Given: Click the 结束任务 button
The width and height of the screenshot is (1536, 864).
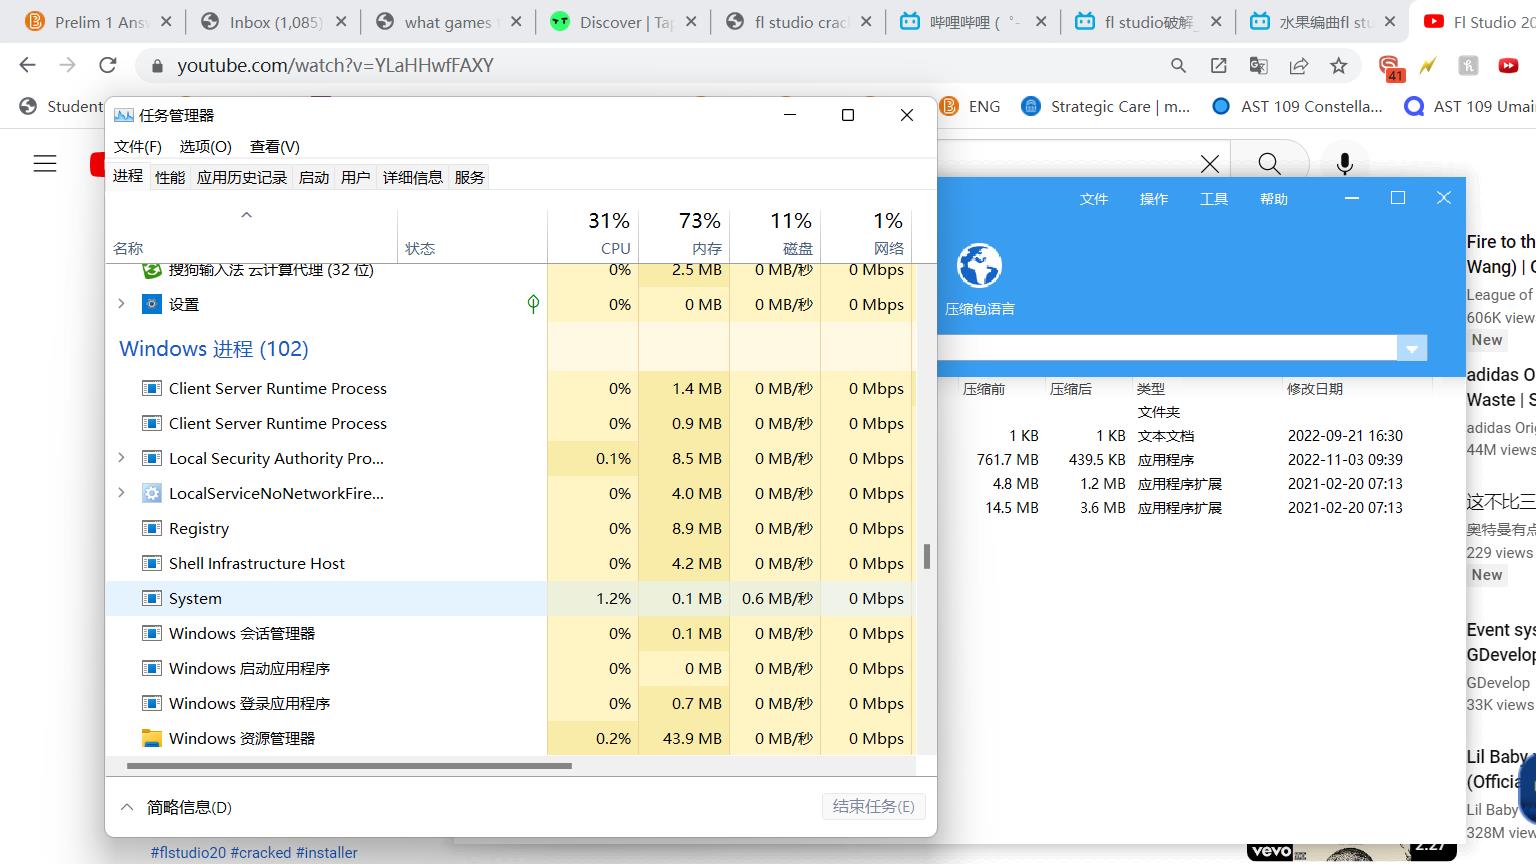Looking at the screenshot, I should [873, 807].
